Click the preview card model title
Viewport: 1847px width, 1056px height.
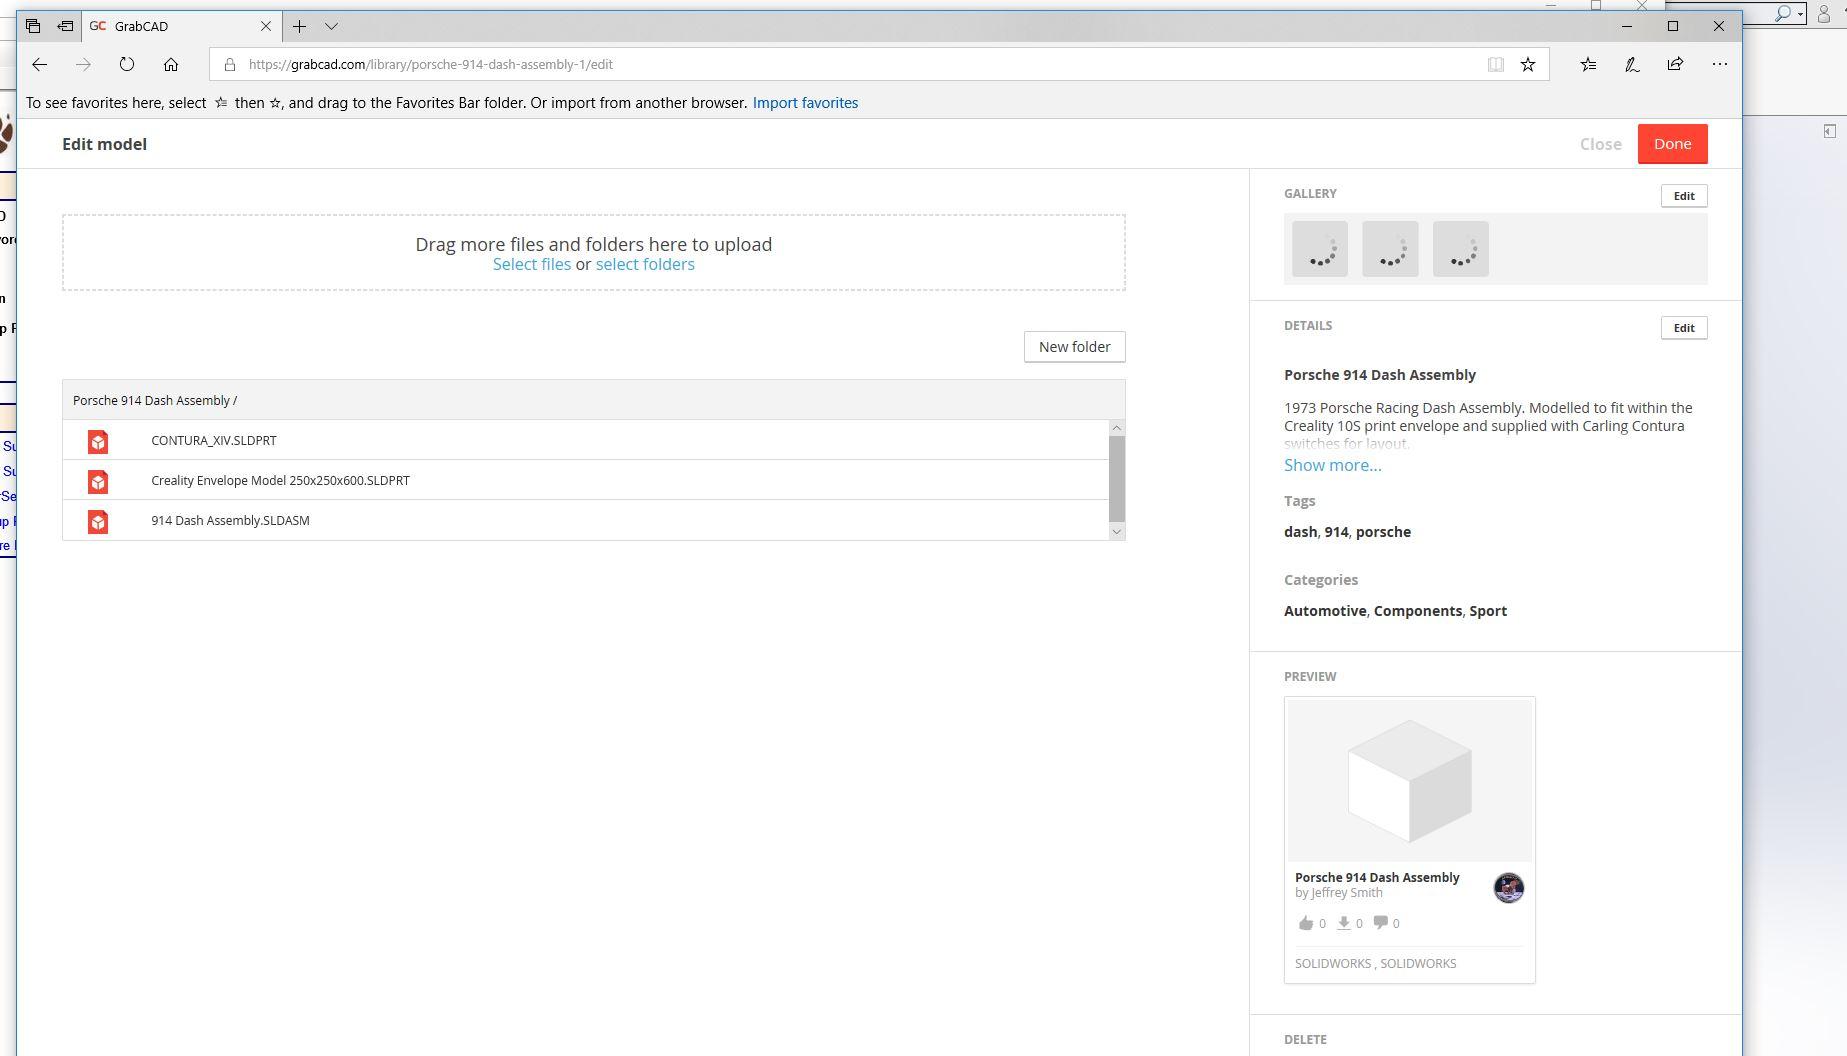[x=1377, y=877]
